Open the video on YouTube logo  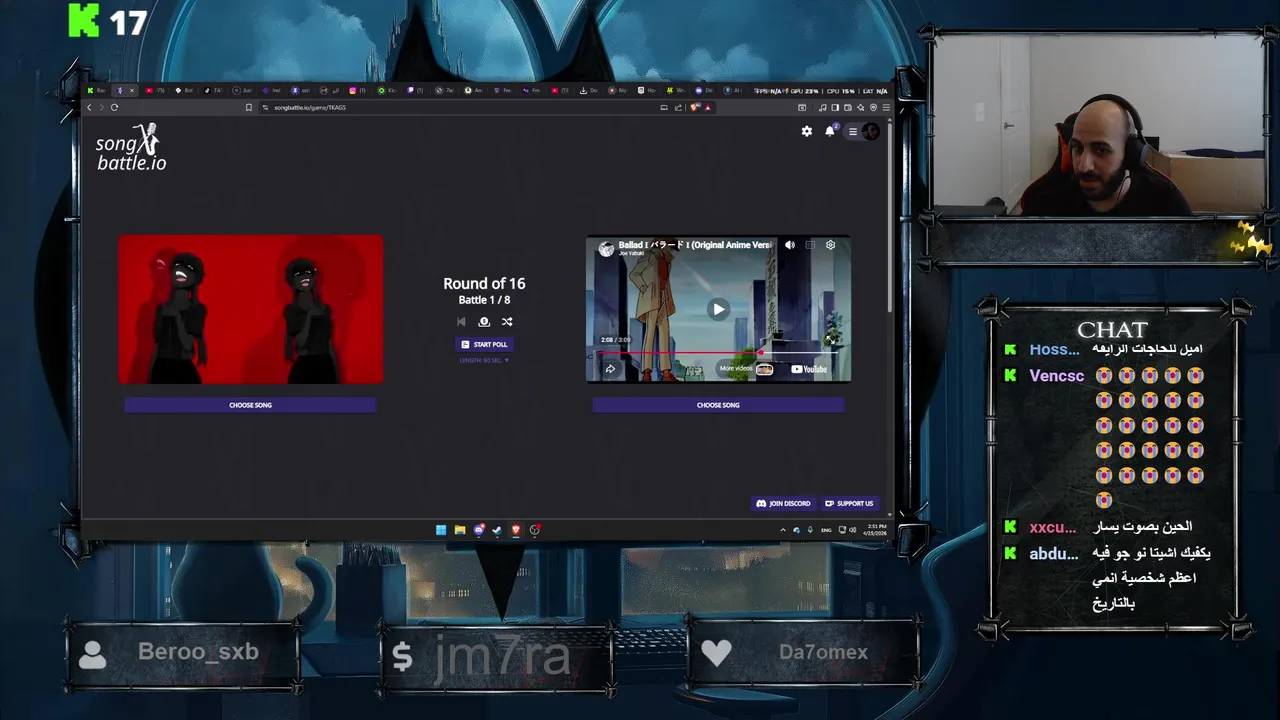(x=809, y=369)
